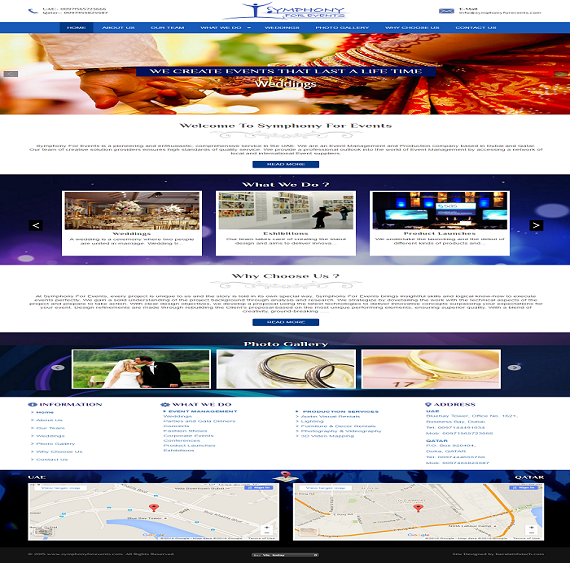Click the red pin on Qatar map
Viewport: 570px width, 563px height.
point(418,508)
